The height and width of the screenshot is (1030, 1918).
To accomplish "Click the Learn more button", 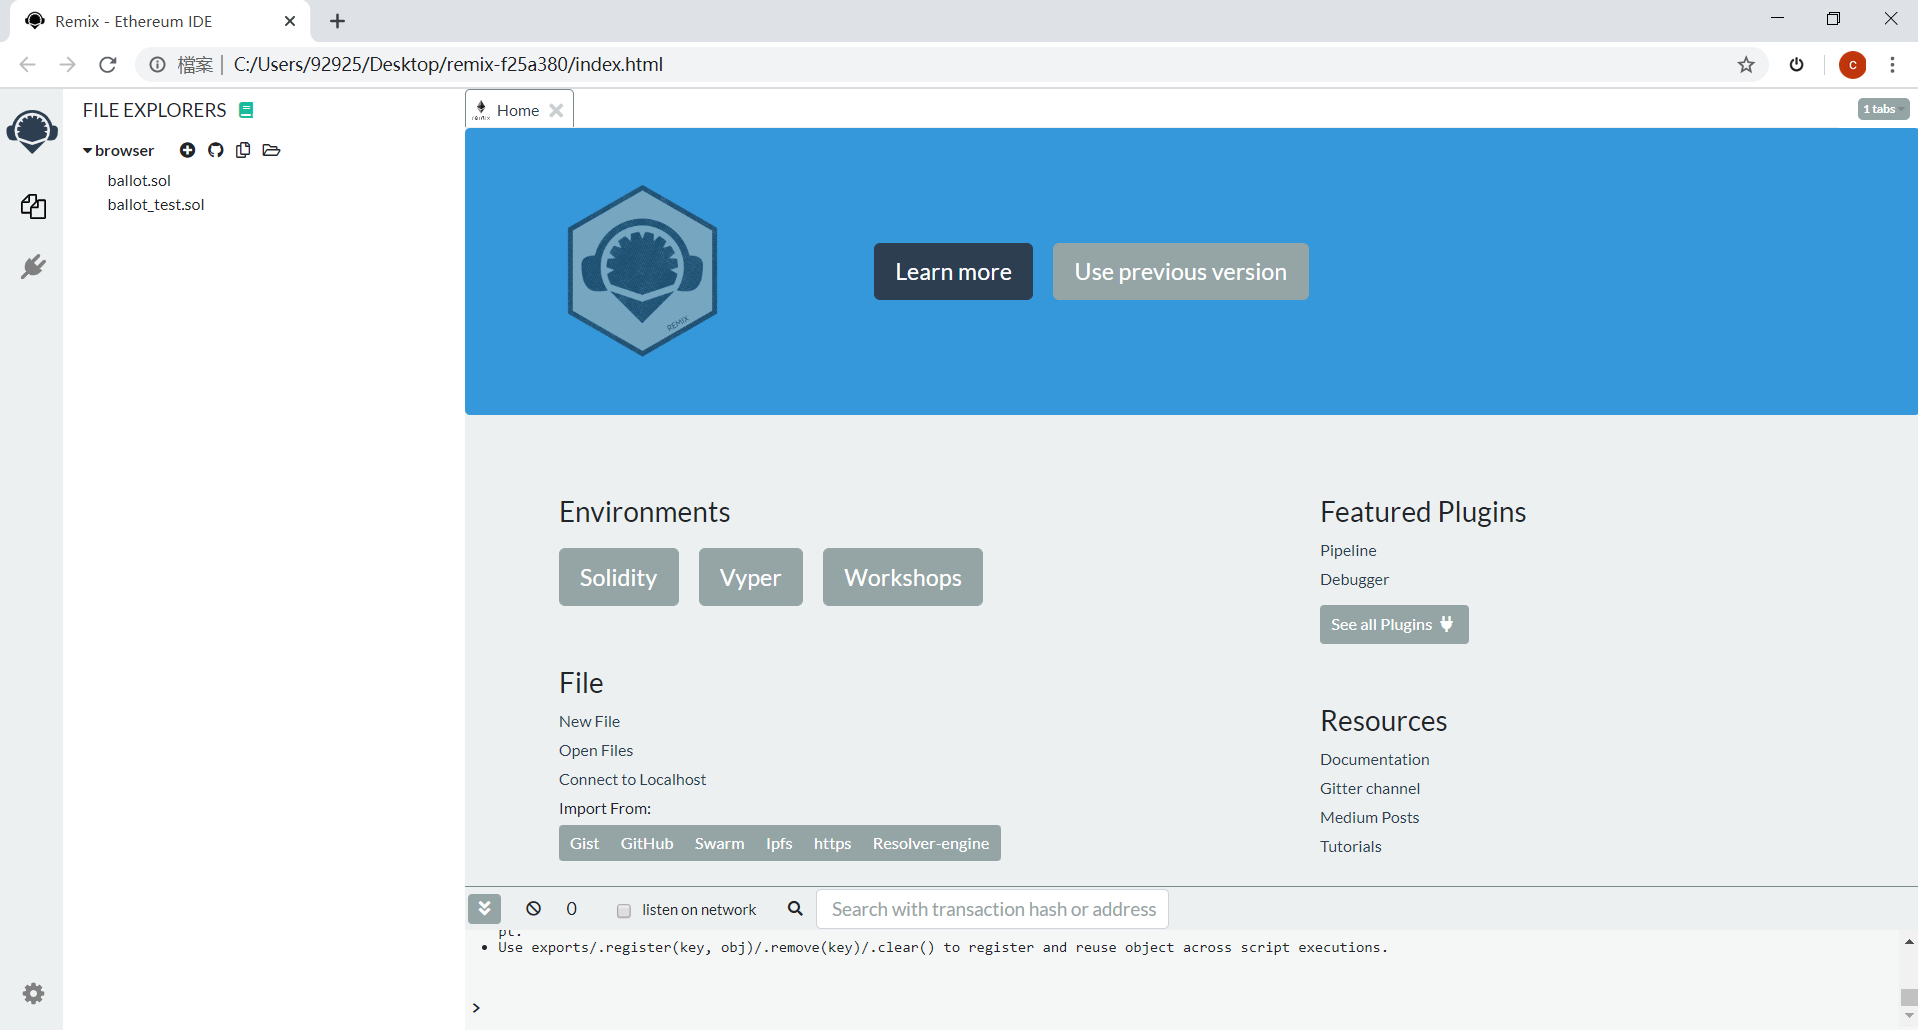I will coord(953,271).
